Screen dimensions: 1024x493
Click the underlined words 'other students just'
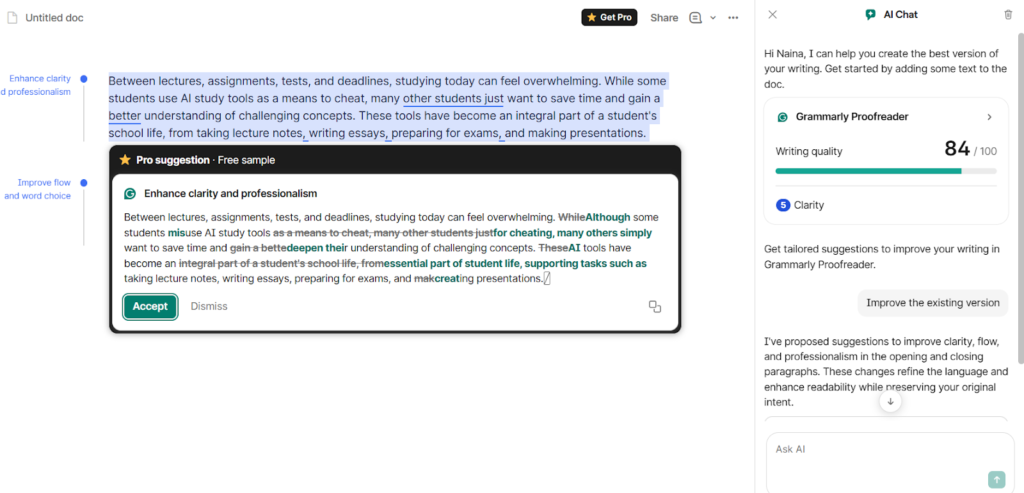453,99
